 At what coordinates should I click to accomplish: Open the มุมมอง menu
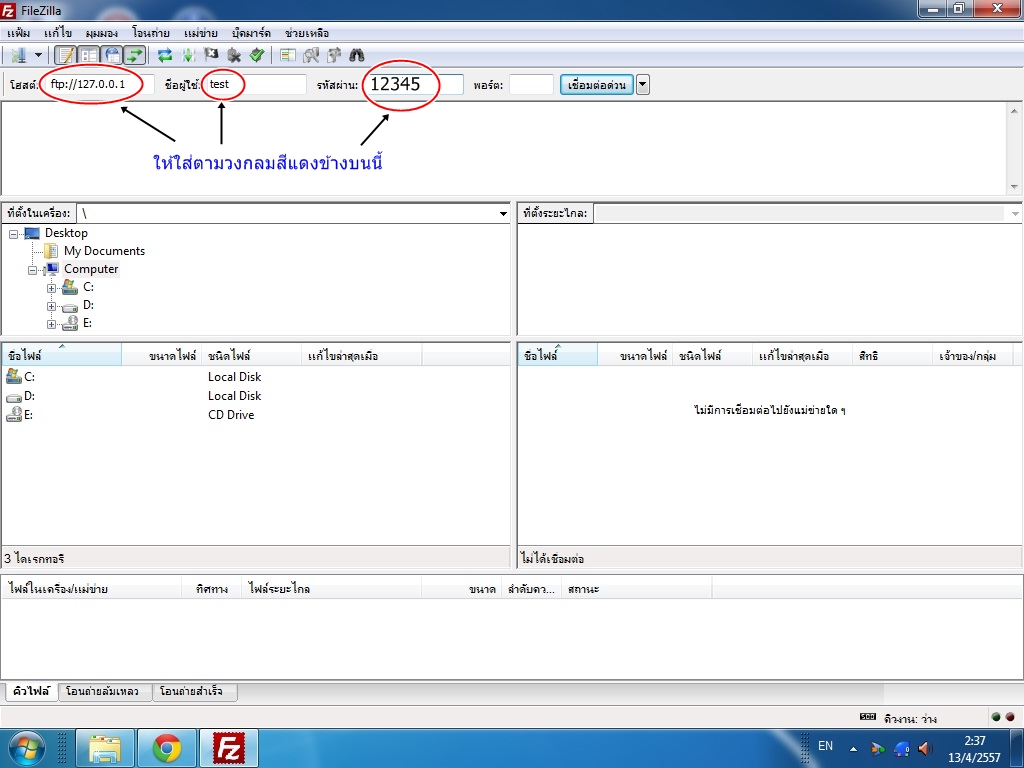[101, 33]
